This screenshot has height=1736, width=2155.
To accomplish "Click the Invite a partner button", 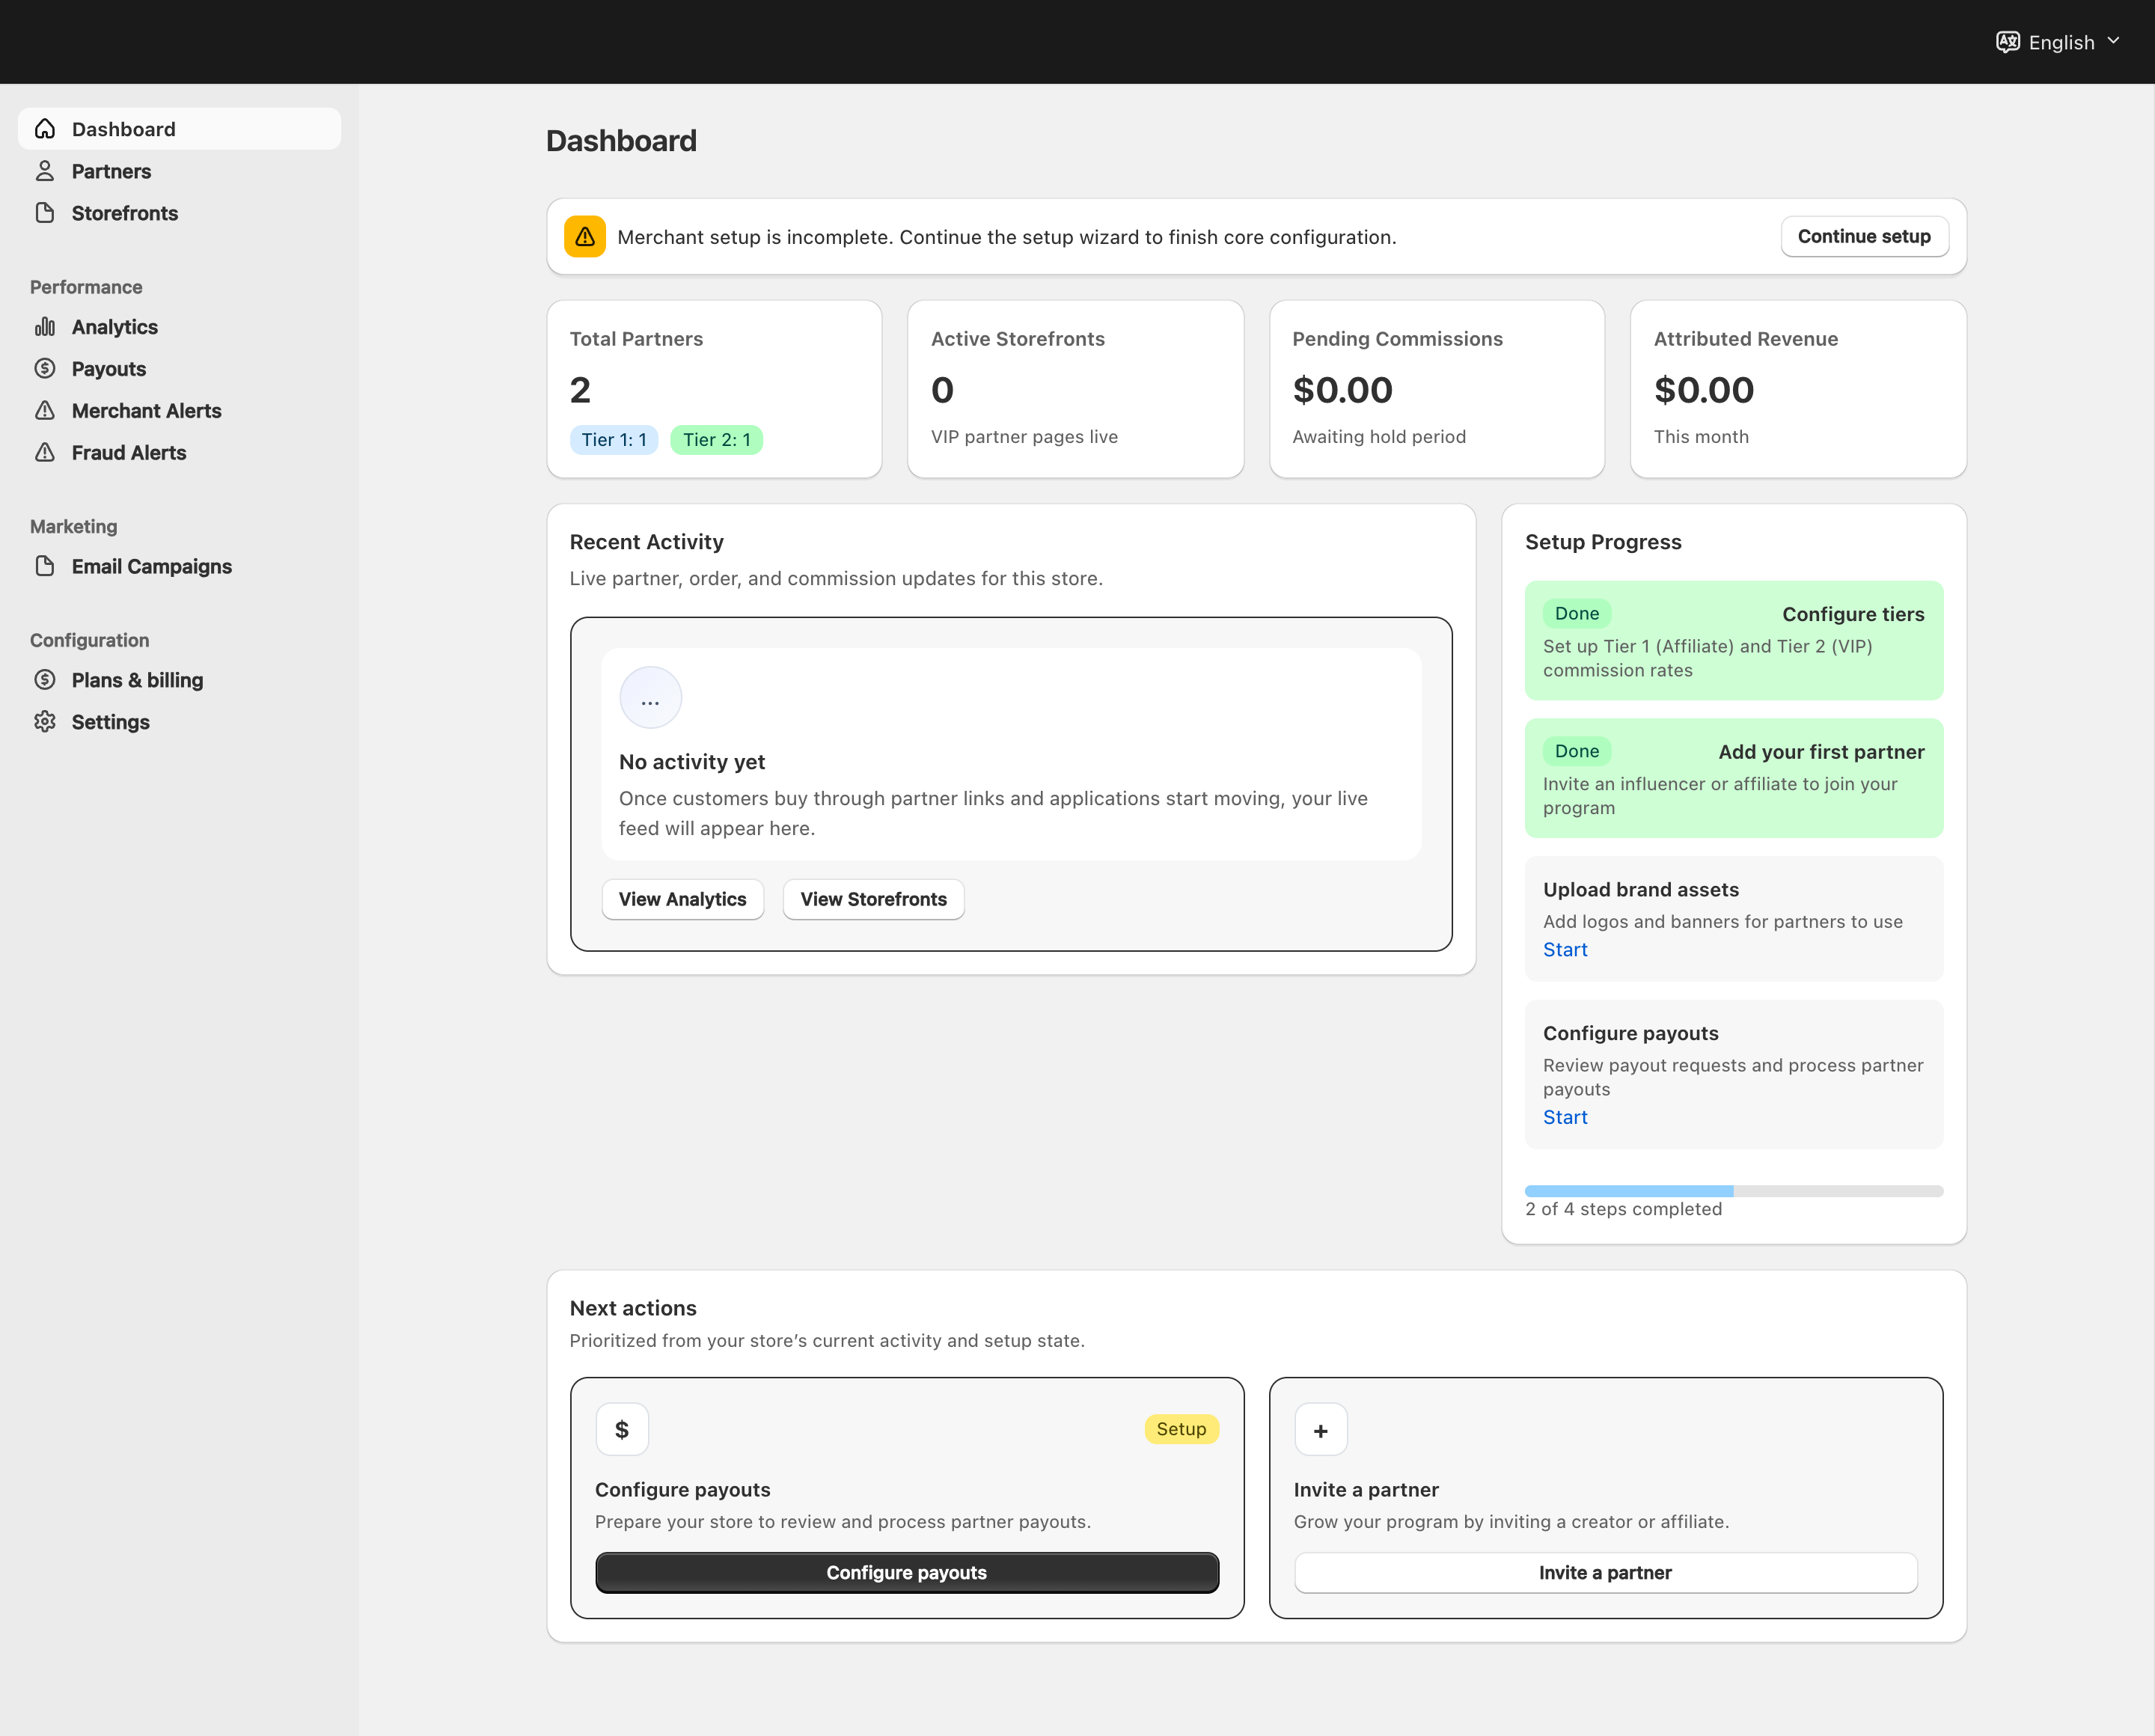I will [1606, 1573].
